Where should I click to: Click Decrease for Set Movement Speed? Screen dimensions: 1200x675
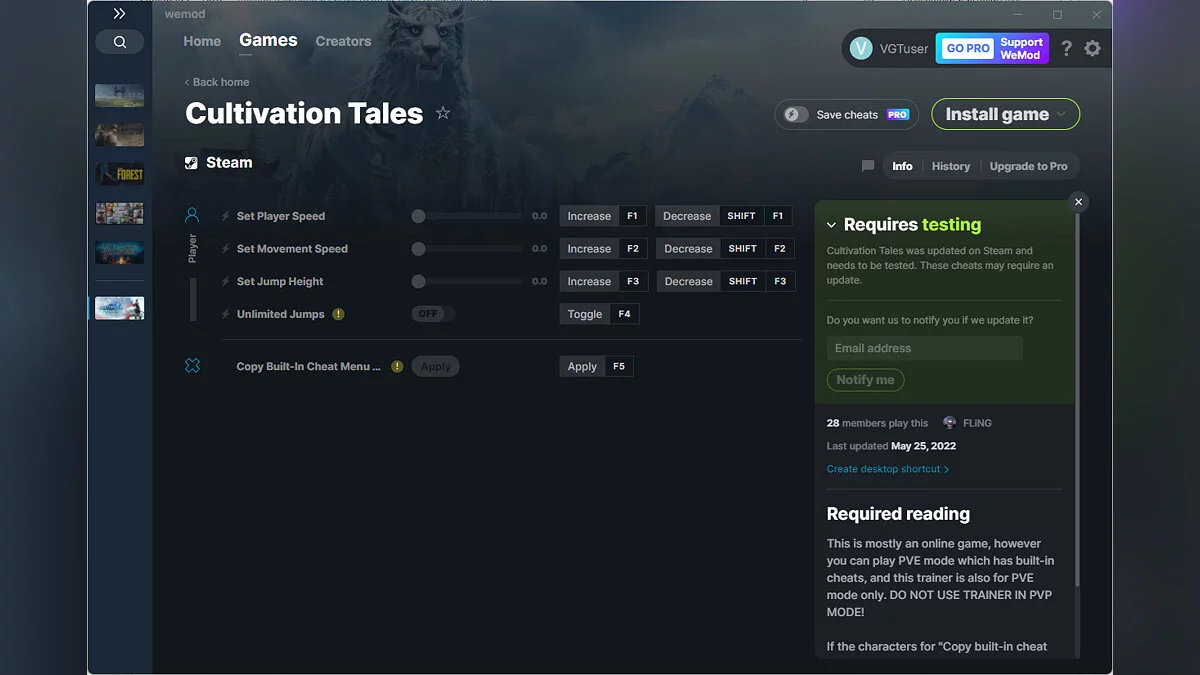[687, 249]
